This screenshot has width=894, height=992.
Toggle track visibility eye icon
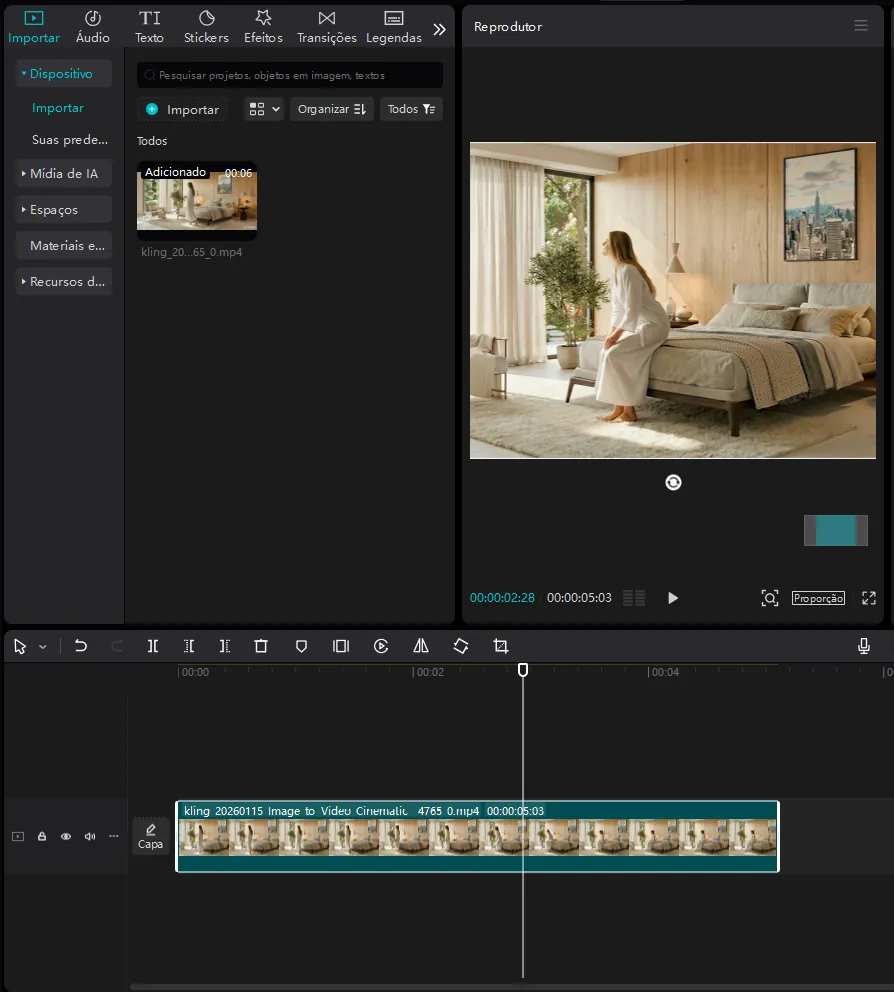click(x=66, y=836)
